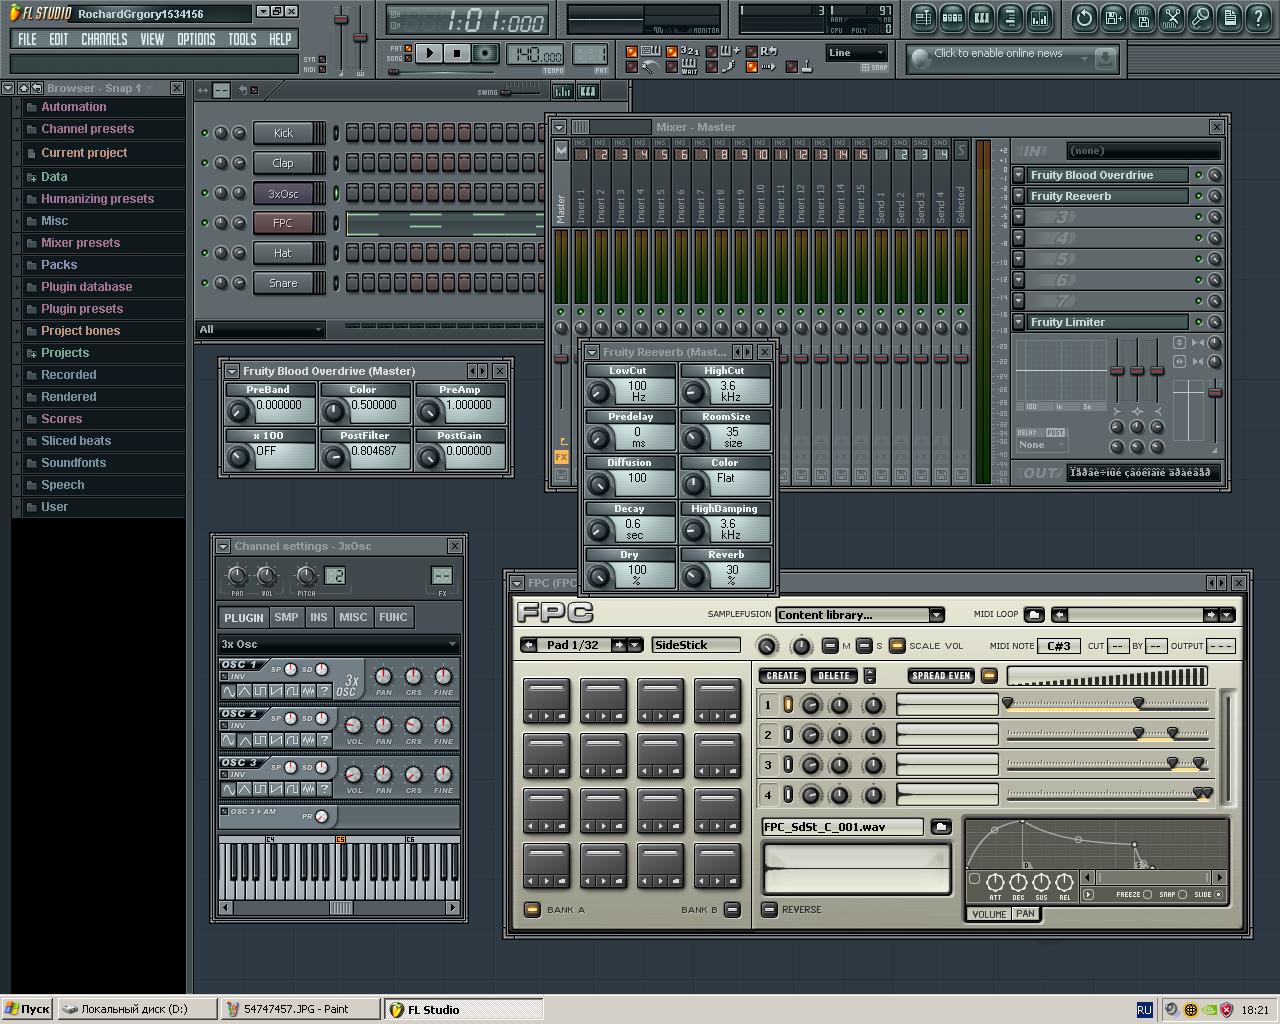Enable Bank B in FPC
Viewport: 1280px width, 1024px height.
[732, 909]
